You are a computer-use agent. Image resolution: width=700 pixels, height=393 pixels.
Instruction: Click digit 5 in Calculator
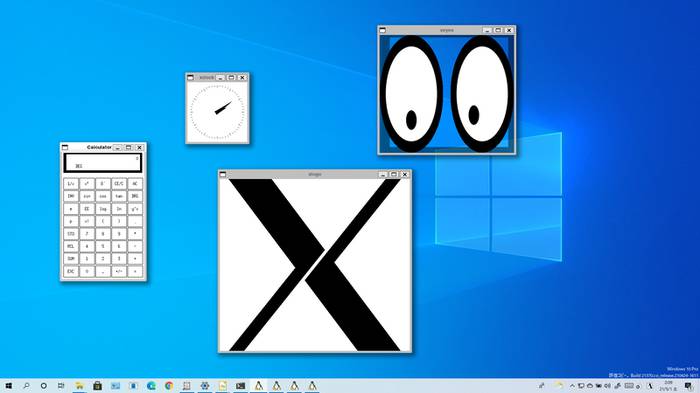tap(103, 246)
